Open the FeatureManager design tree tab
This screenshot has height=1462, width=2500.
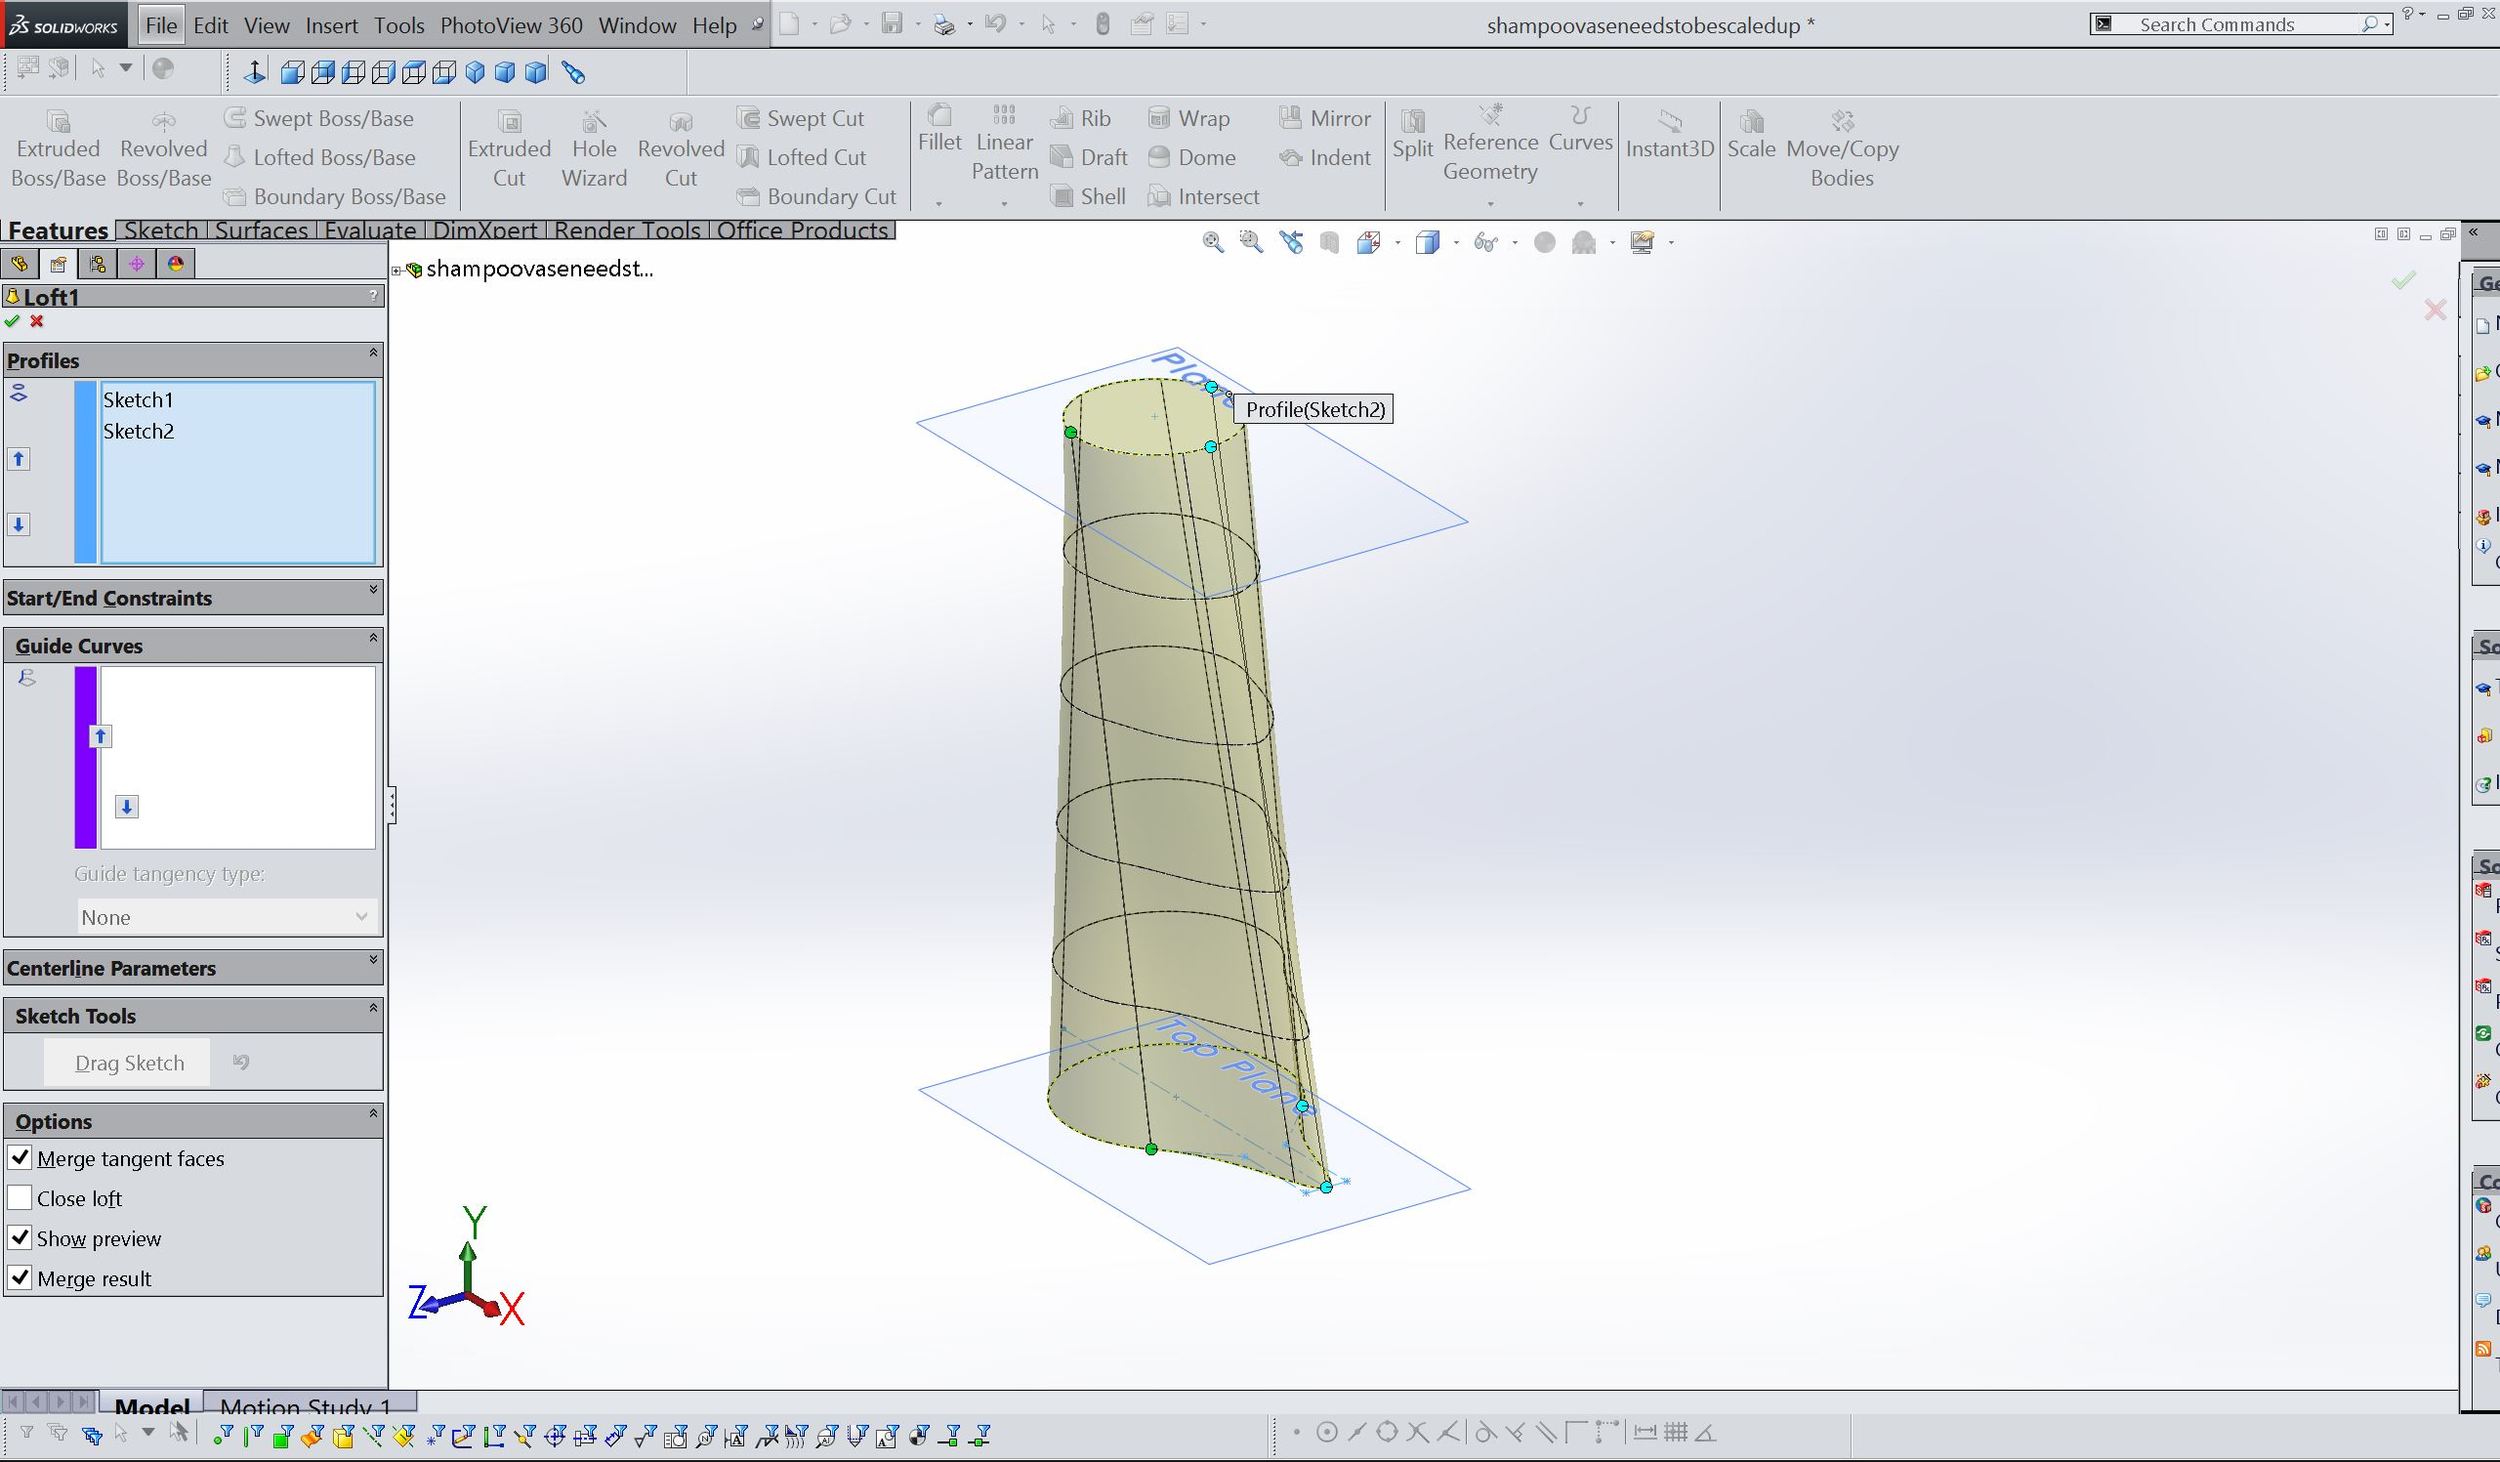tap(20, 264)
